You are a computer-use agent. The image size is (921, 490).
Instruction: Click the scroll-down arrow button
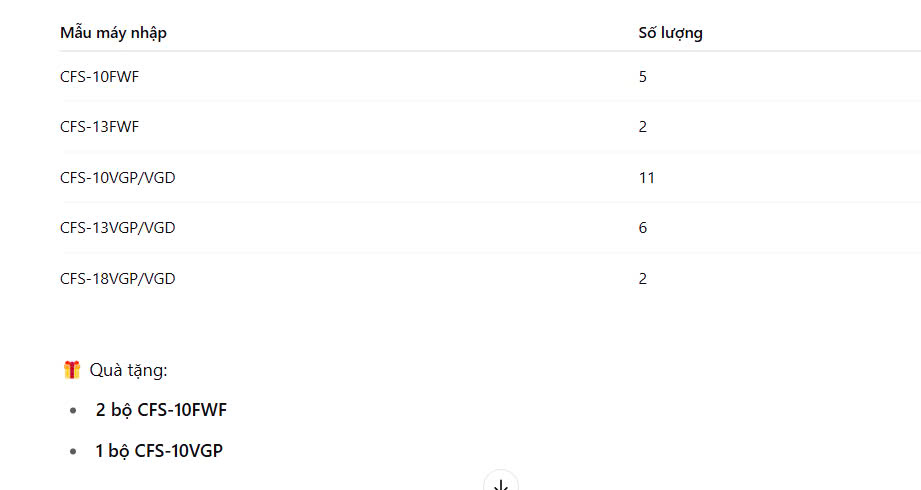[x=501, y=483]
